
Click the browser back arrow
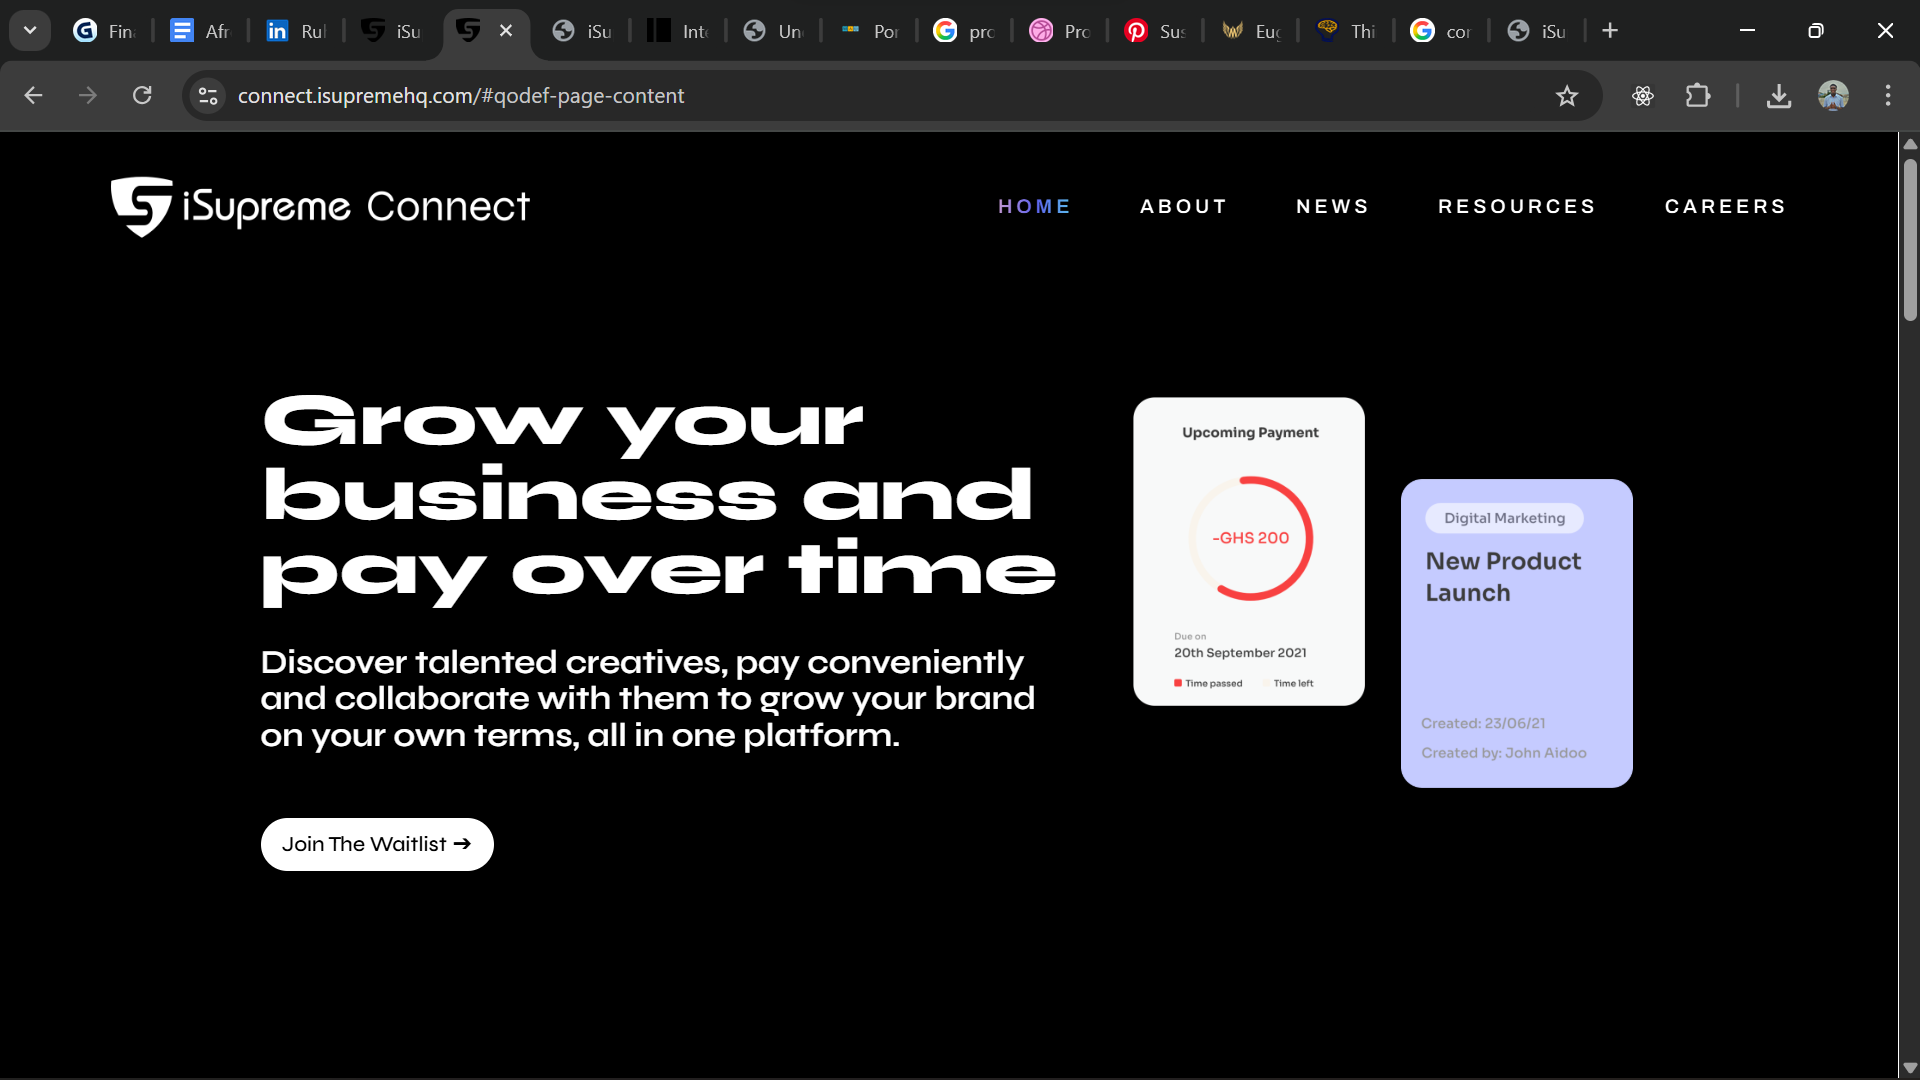click(x=33, y=95)
